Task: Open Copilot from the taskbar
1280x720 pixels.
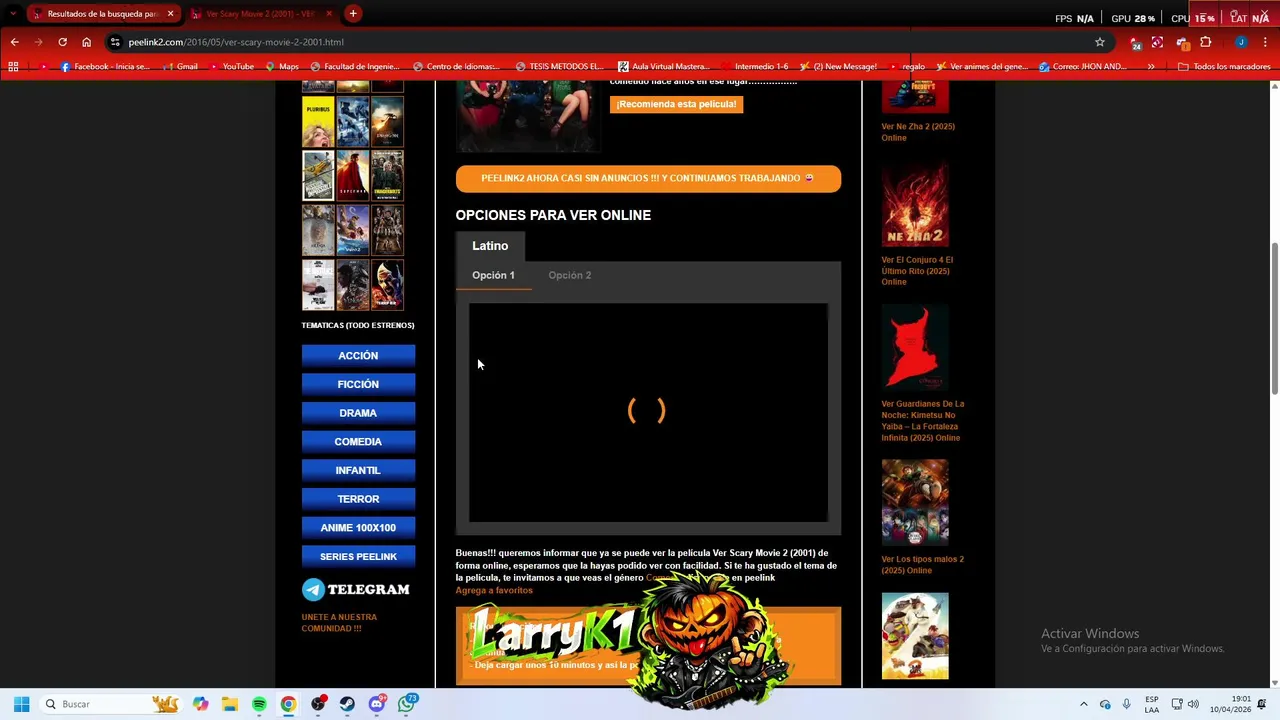Action: coord(201,704)
